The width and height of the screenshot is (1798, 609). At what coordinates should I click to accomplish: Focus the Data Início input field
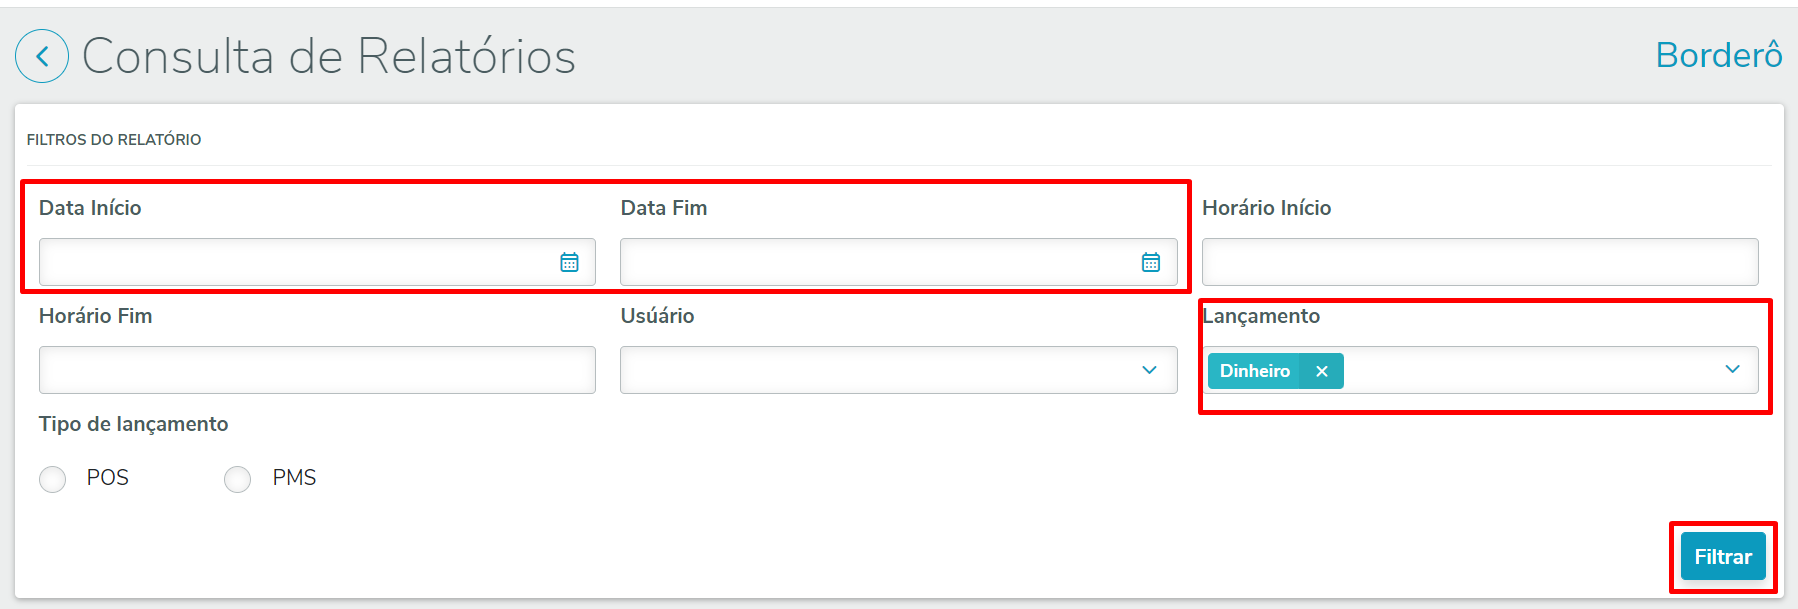(x=317, y=262)
